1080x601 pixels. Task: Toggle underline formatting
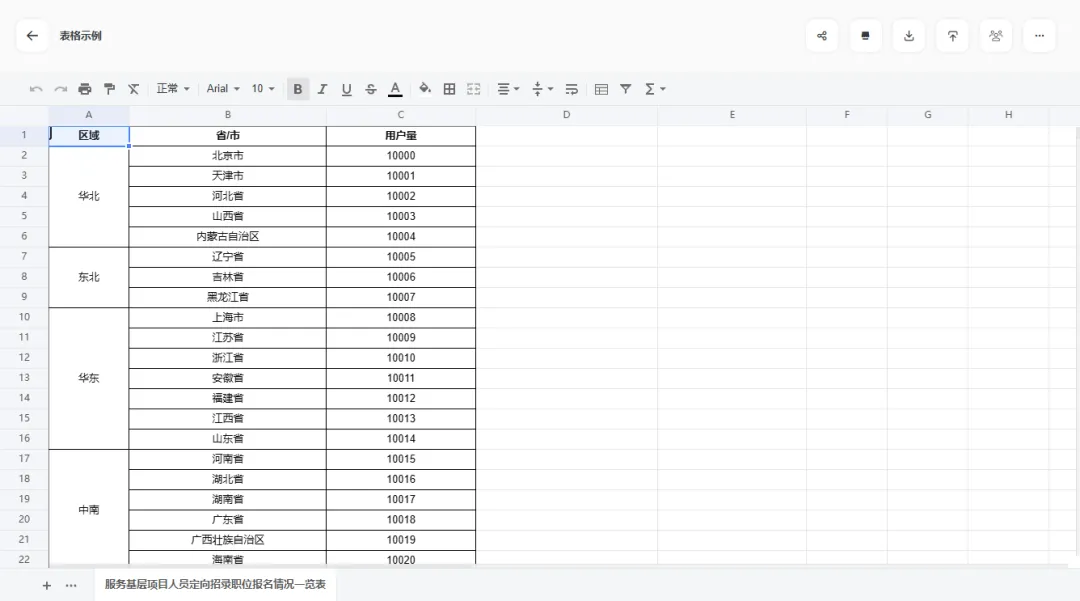point(346,89)
